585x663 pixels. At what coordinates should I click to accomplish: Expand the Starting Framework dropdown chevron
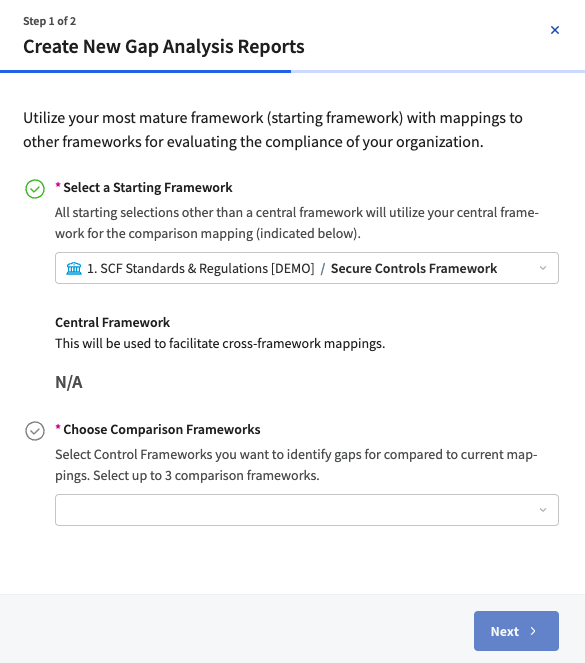(x=543, y=268)
